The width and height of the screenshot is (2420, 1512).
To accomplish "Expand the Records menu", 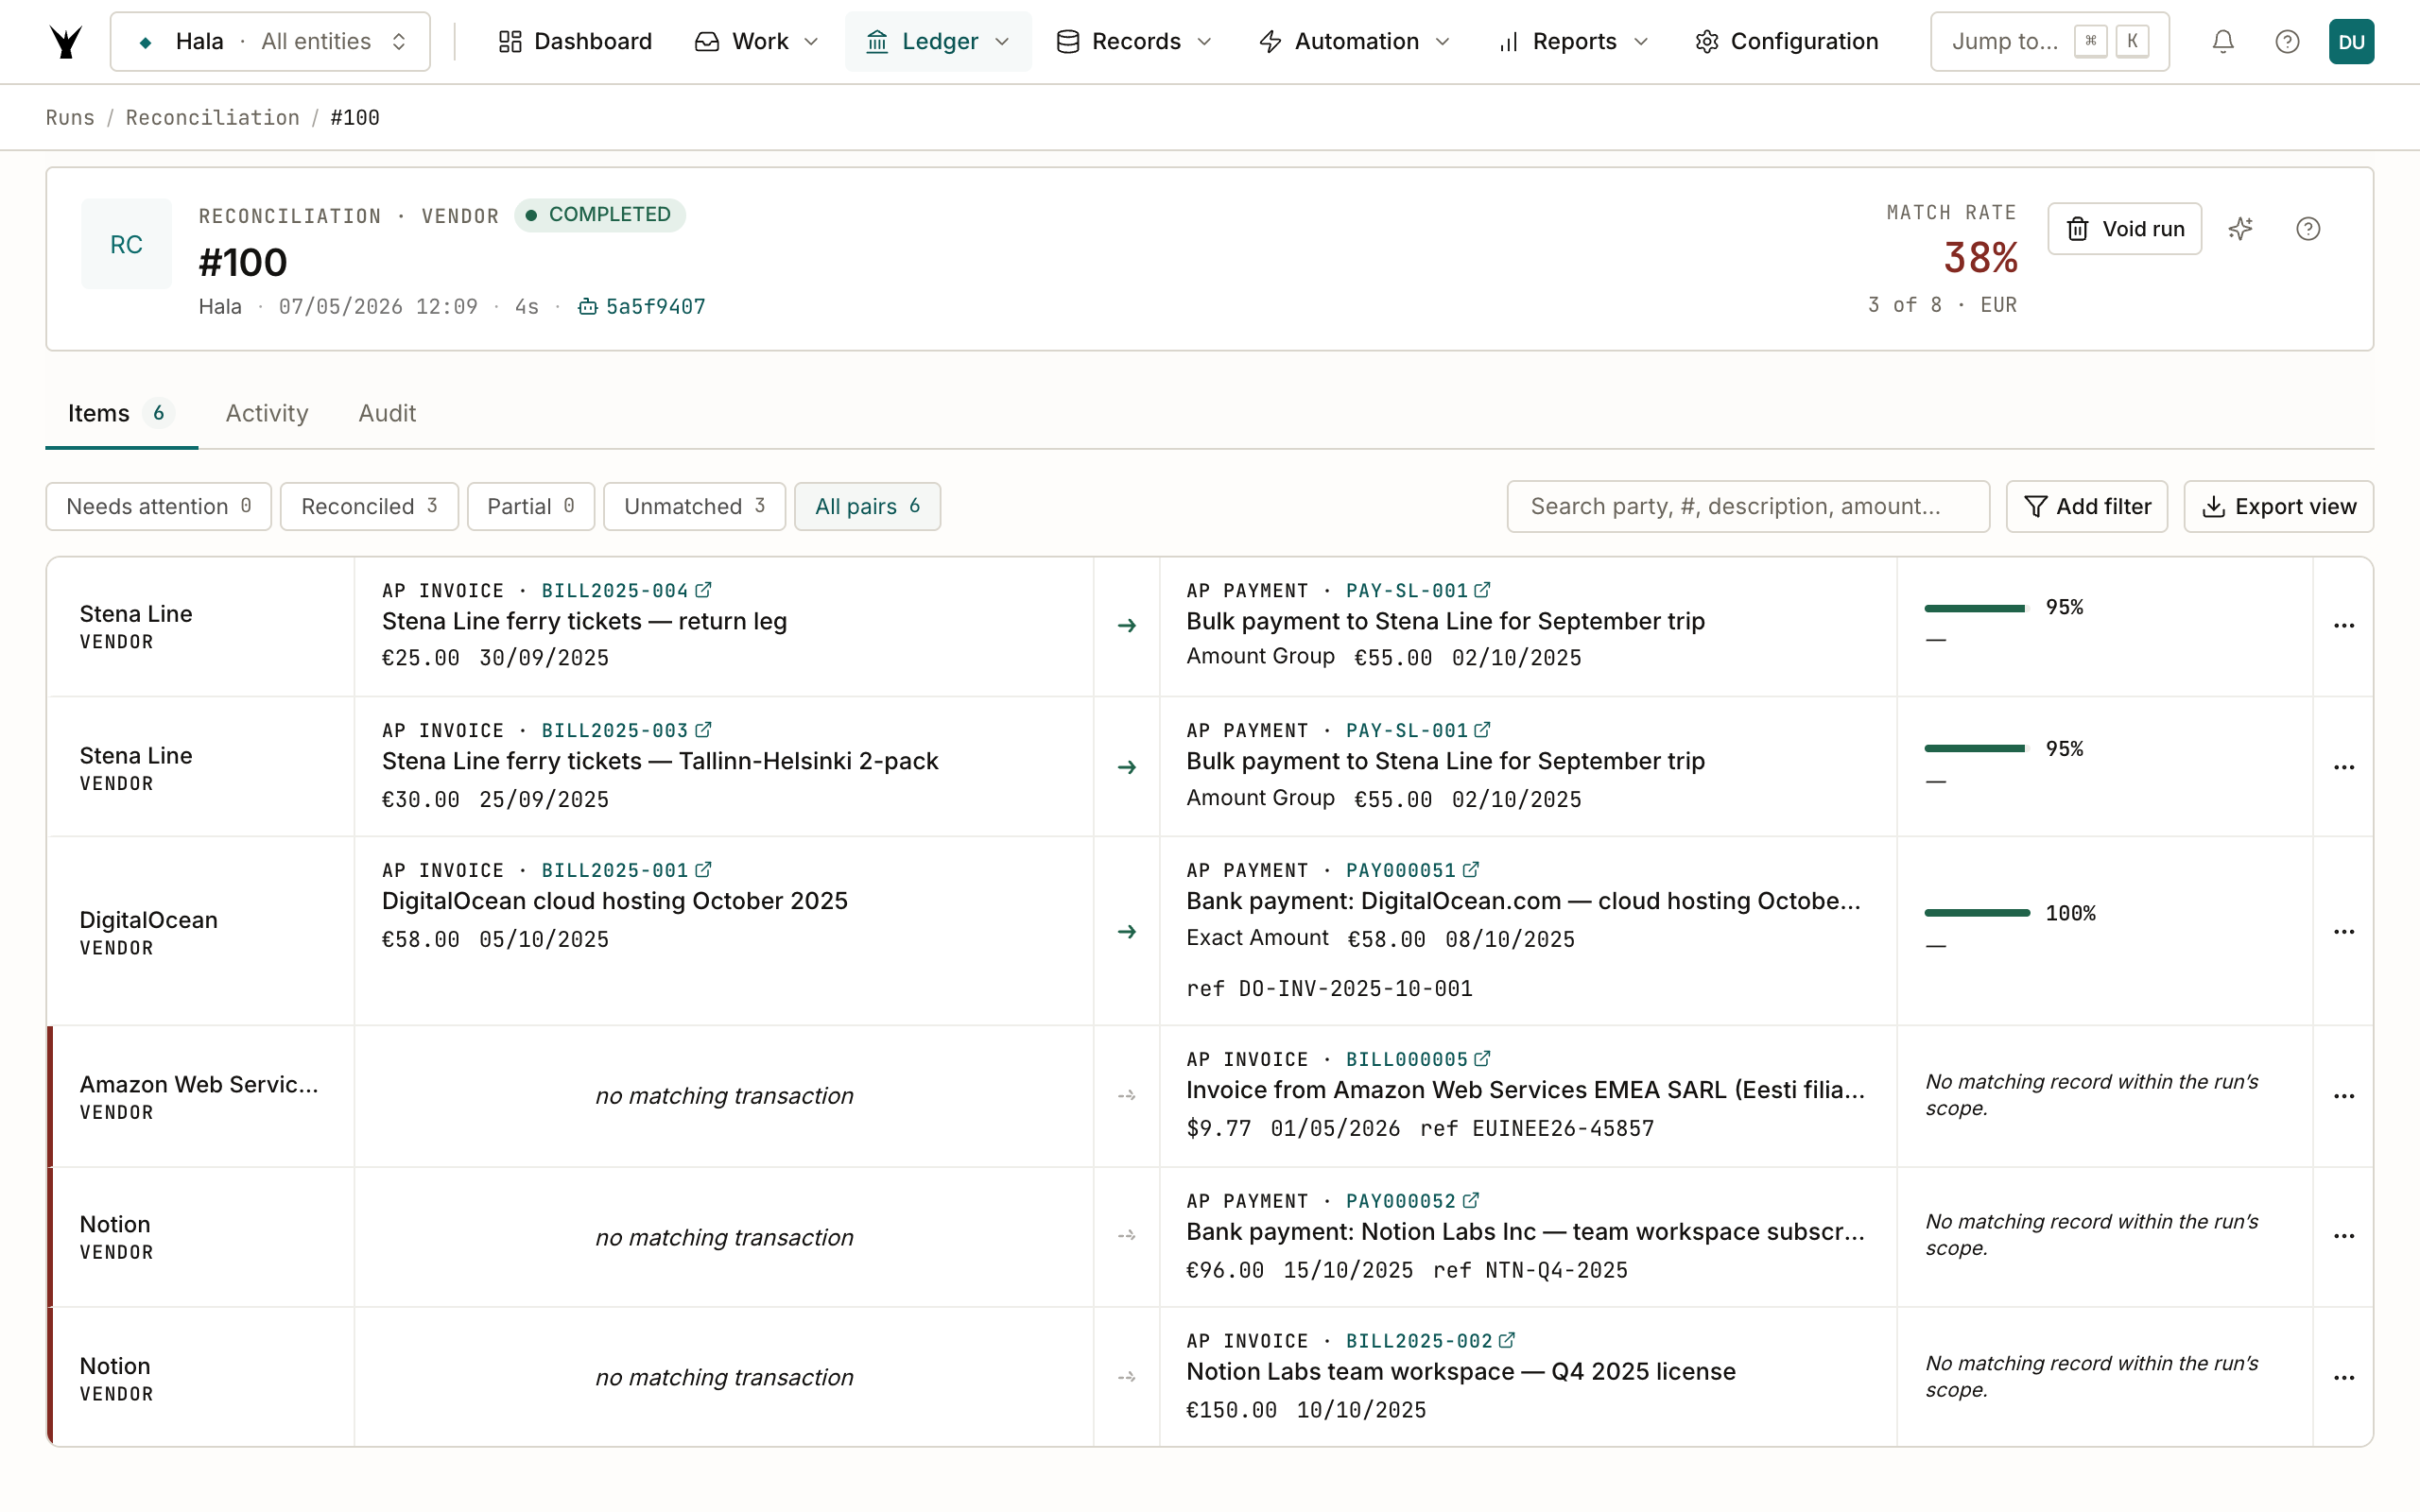I will 1135,41.
